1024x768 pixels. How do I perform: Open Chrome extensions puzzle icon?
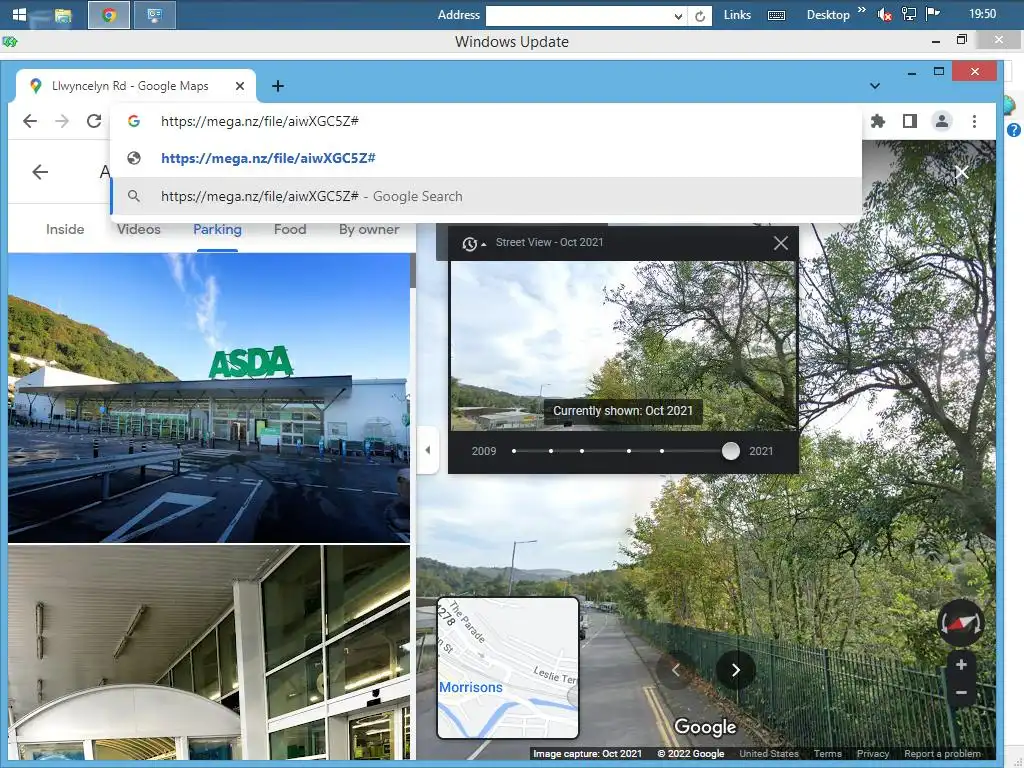pyautogui.click(x=878, y=121)
